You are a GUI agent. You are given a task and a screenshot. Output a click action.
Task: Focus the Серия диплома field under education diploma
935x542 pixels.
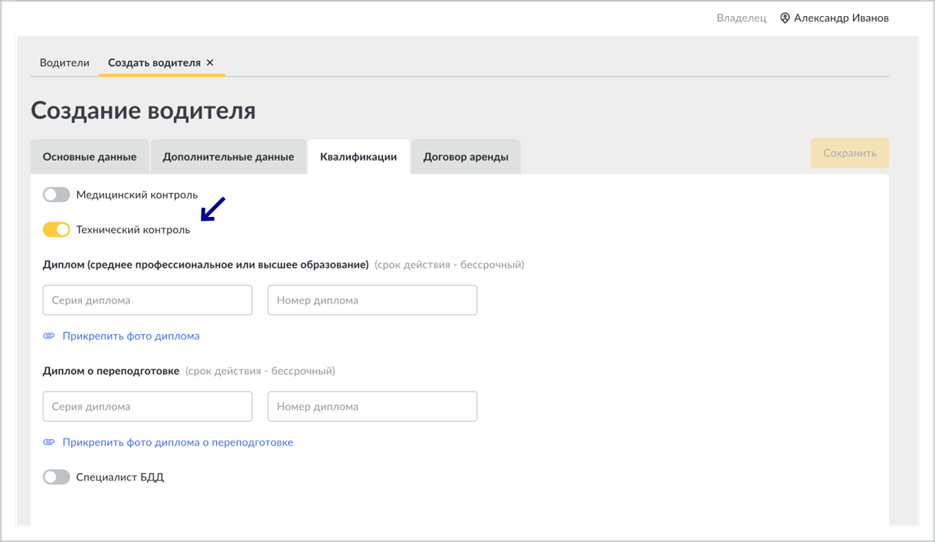click(147, 300)
